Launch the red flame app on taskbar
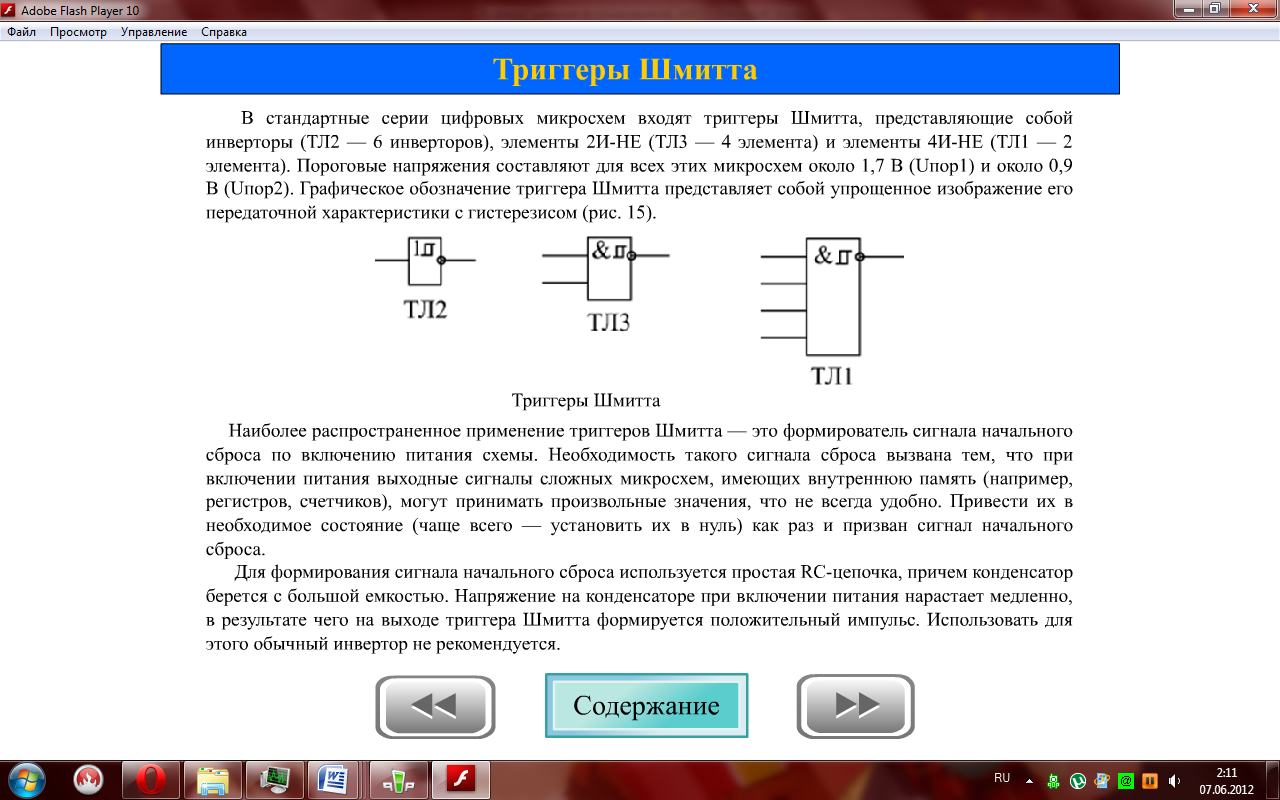Image resolution: width=1280 pixels, height=800 pixels. coord(89,779)
